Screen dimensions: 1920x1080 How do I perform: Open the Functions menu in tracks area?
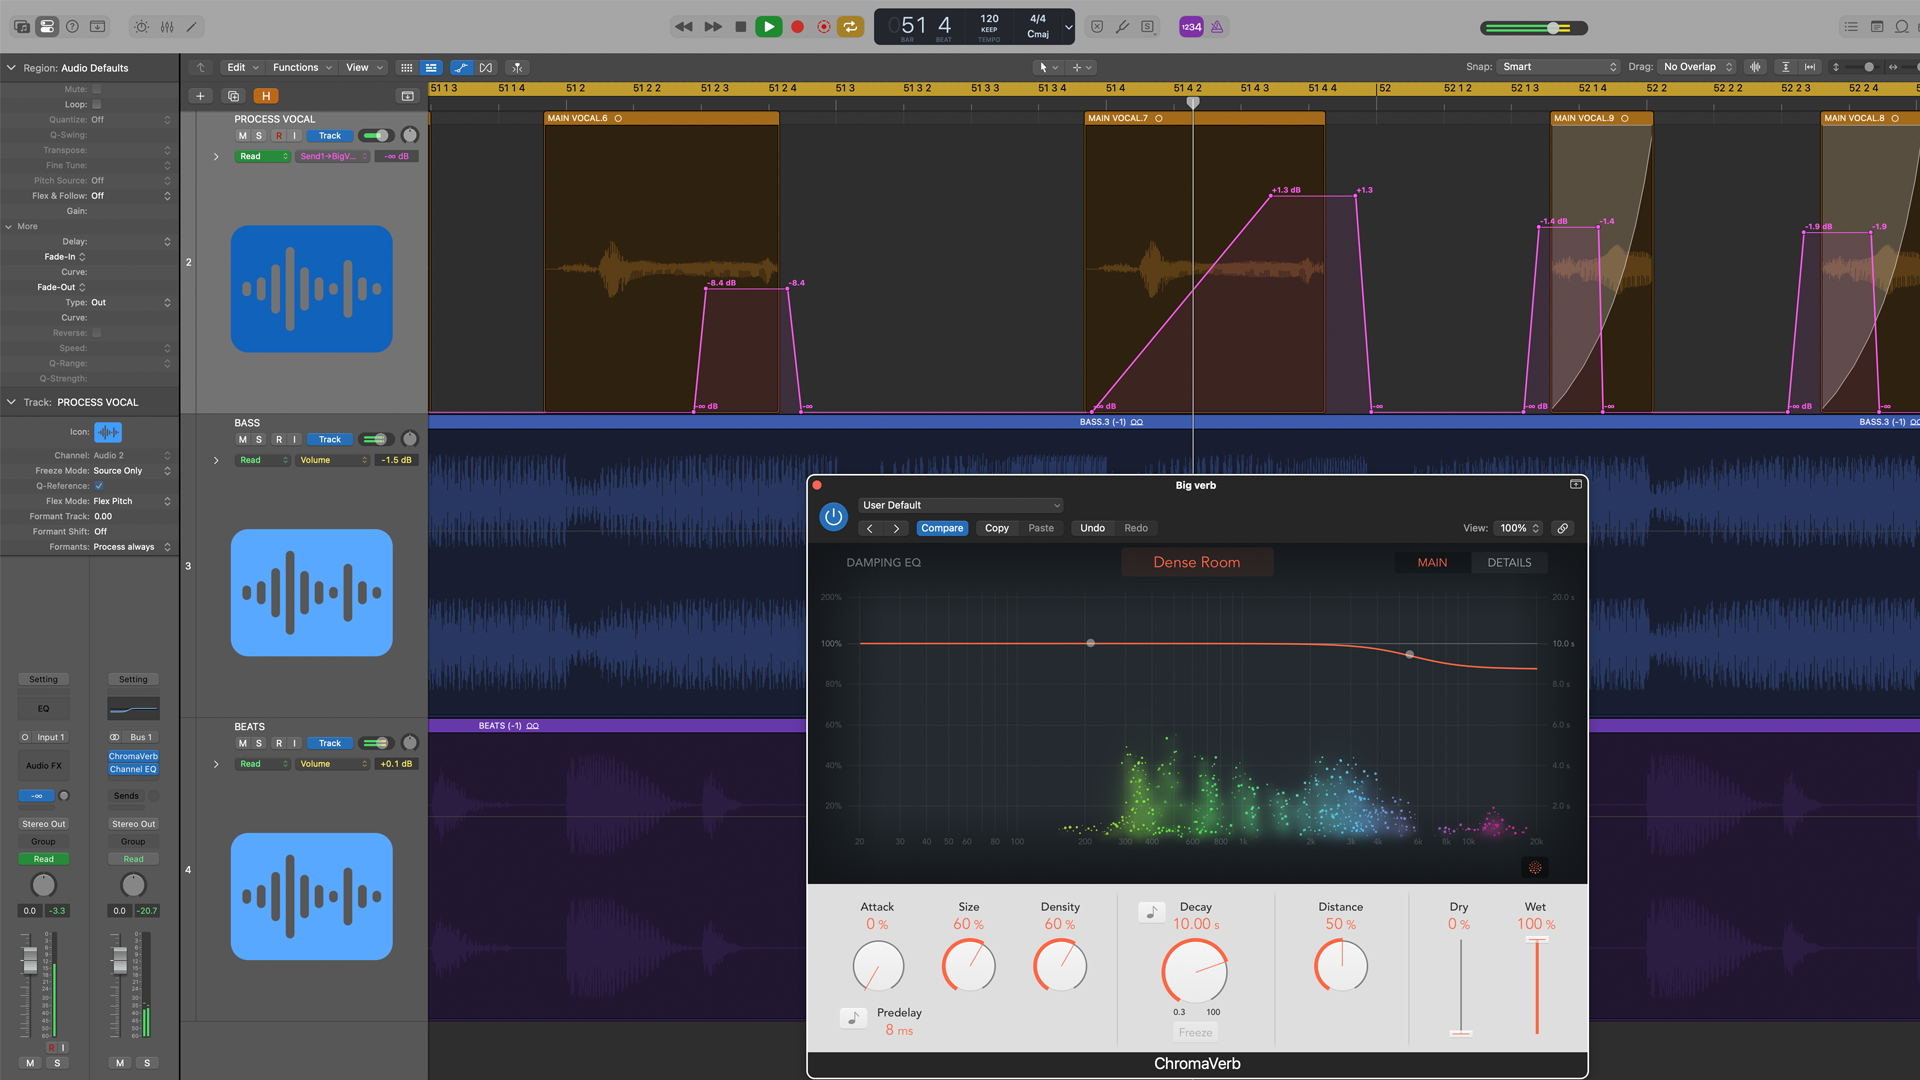click(x=302, y=67)
